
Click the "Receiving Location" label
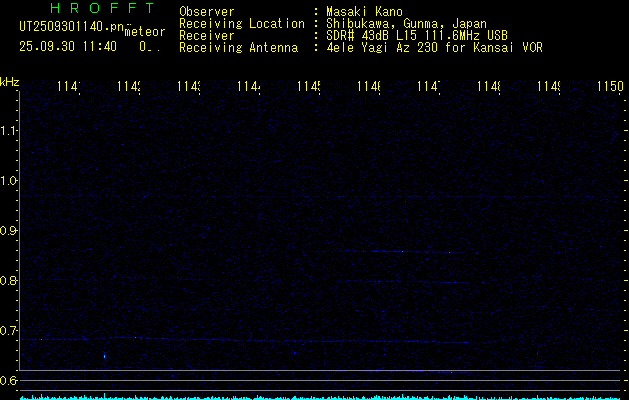[242, 24]
